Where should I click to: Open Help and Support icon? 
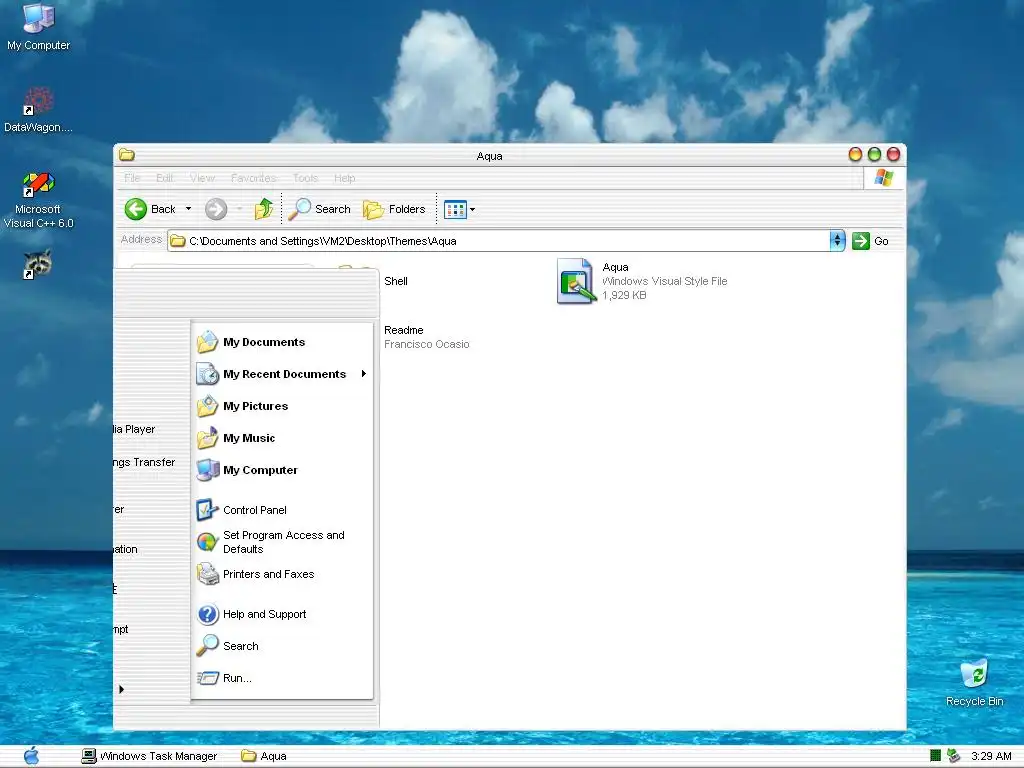pyautogui.click(x=208, y=614)
